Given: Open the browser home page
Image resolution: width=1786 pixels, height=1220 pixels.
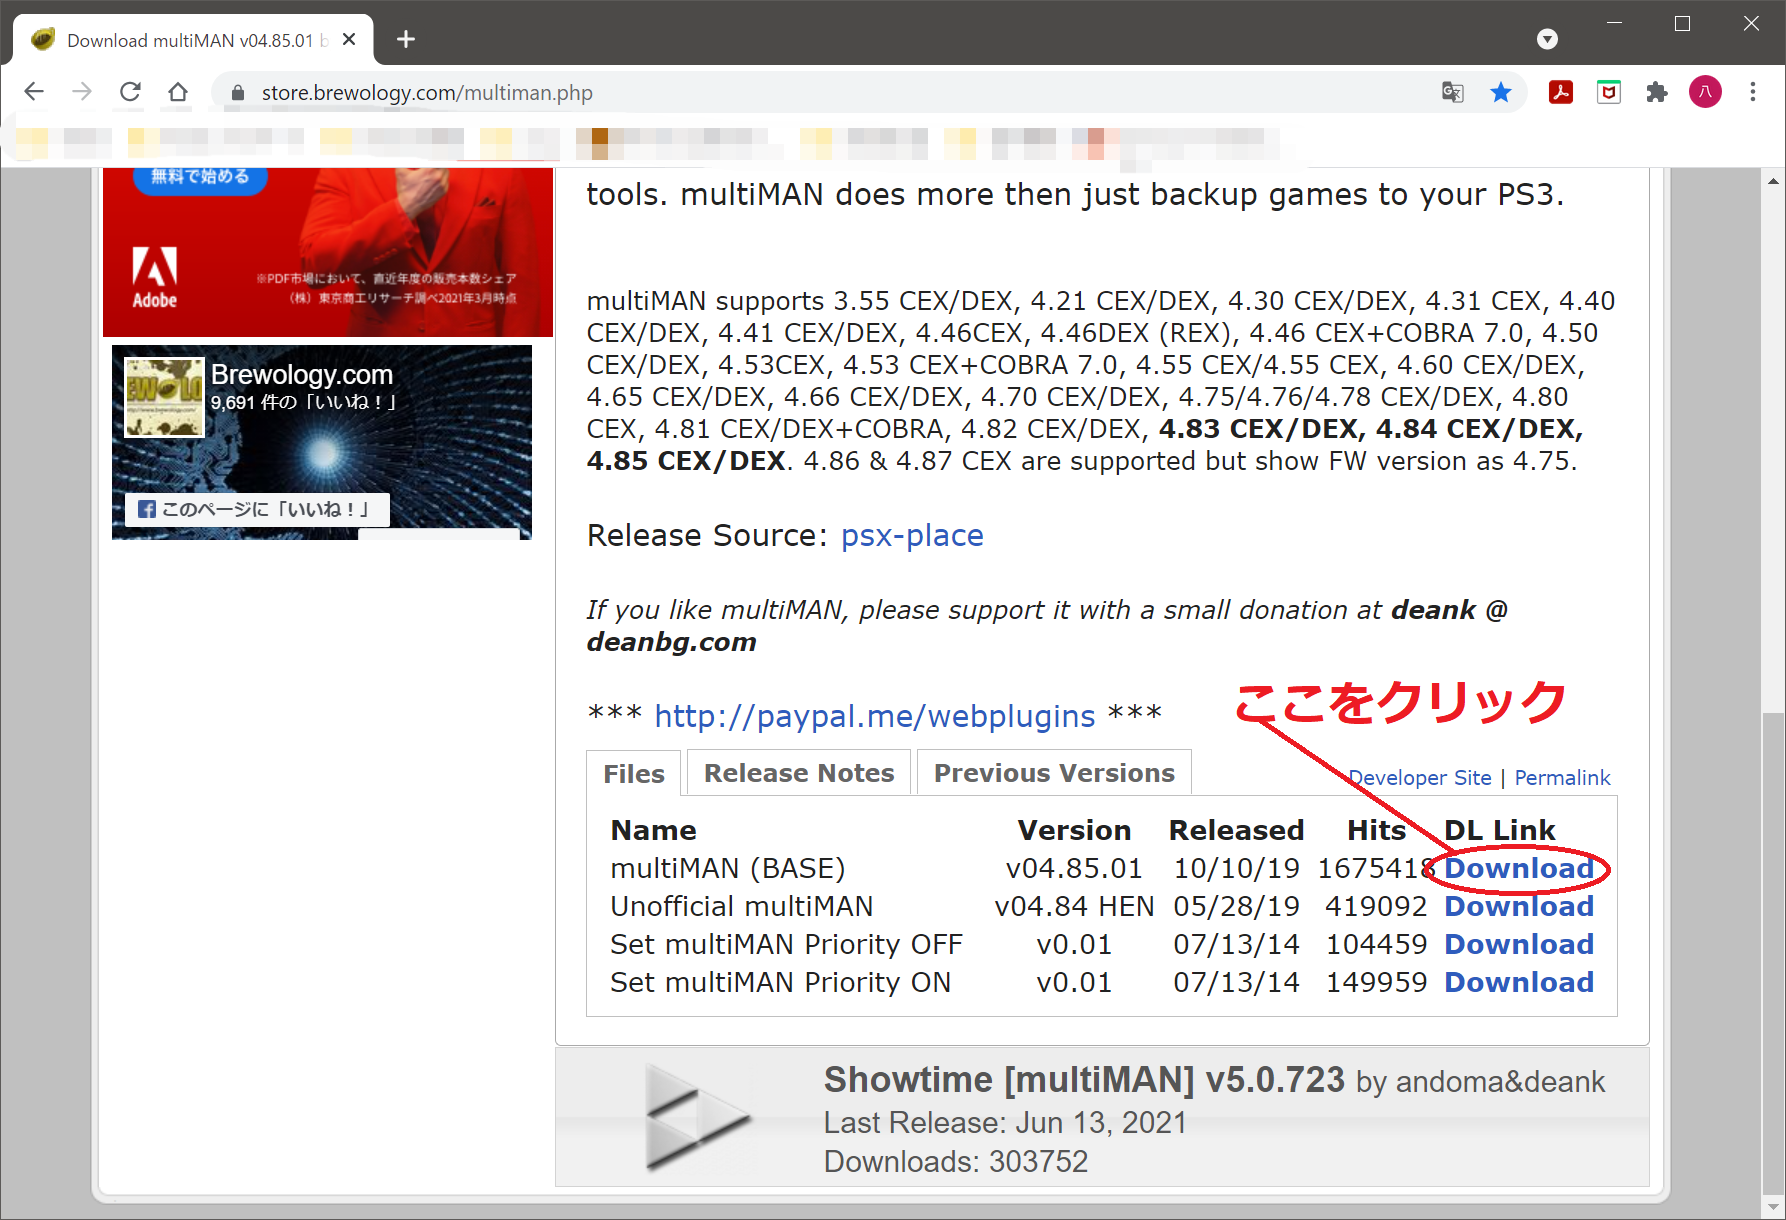Looking at the screenshot, I should point(178,92).
